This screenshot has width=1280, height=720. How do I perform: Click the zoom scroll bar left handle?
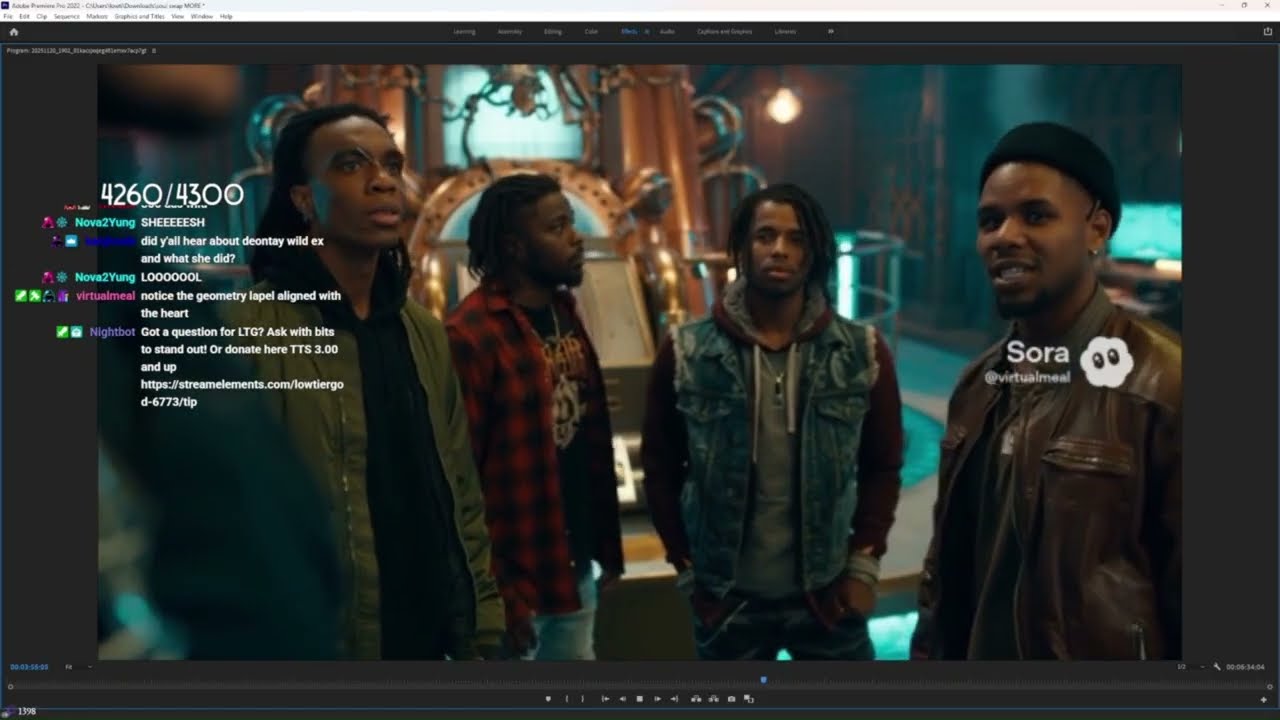coord(11,687)
